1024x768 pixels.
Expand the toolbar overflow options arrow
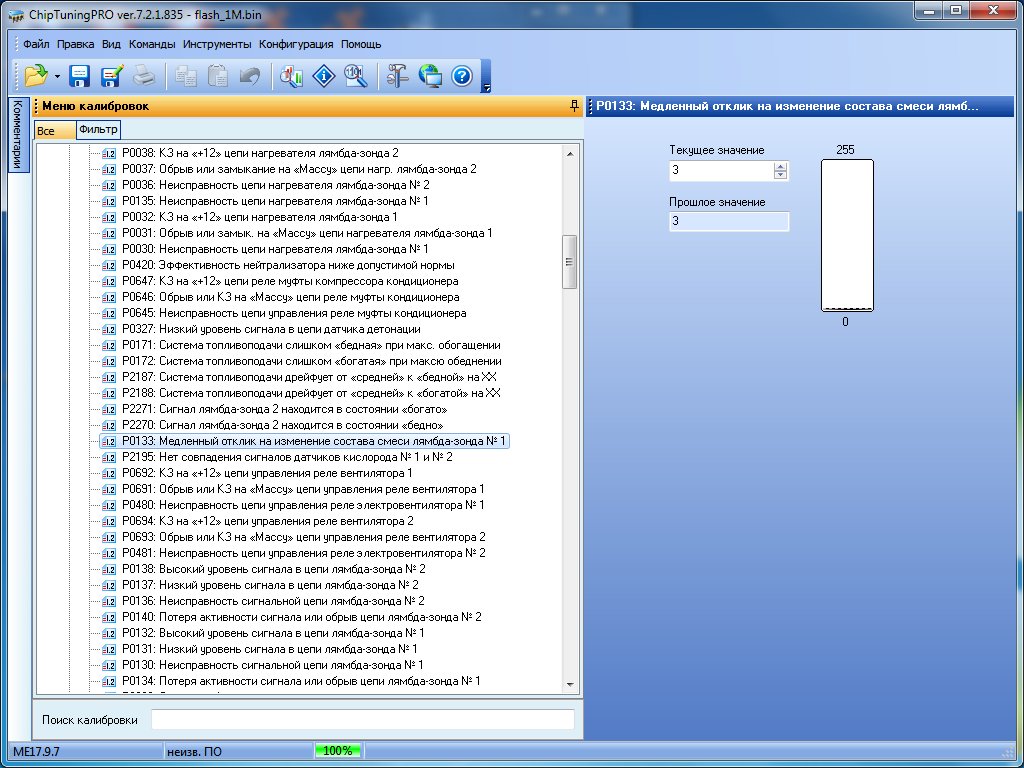[486, 87]
